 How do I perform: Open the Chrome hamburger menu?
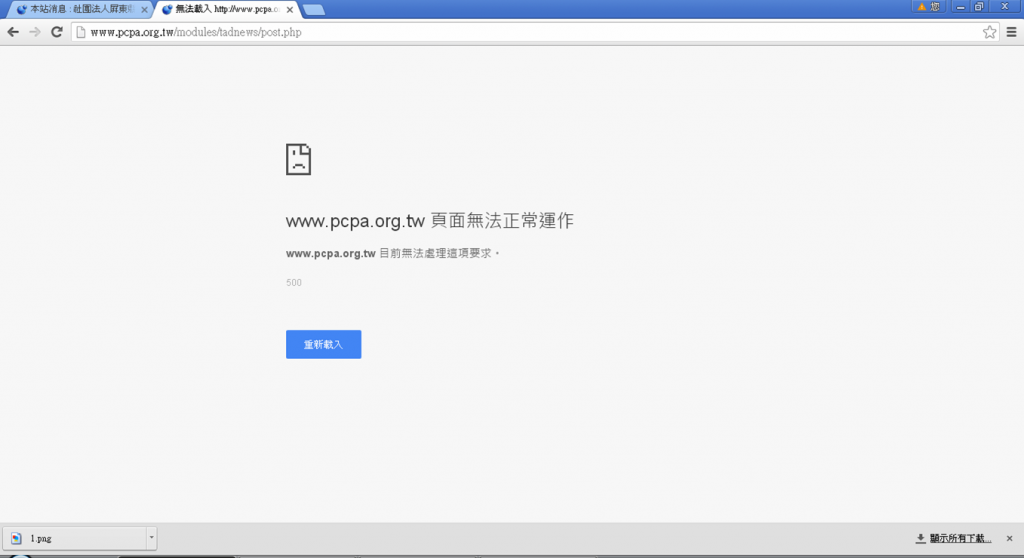[x=1011, y=32]
